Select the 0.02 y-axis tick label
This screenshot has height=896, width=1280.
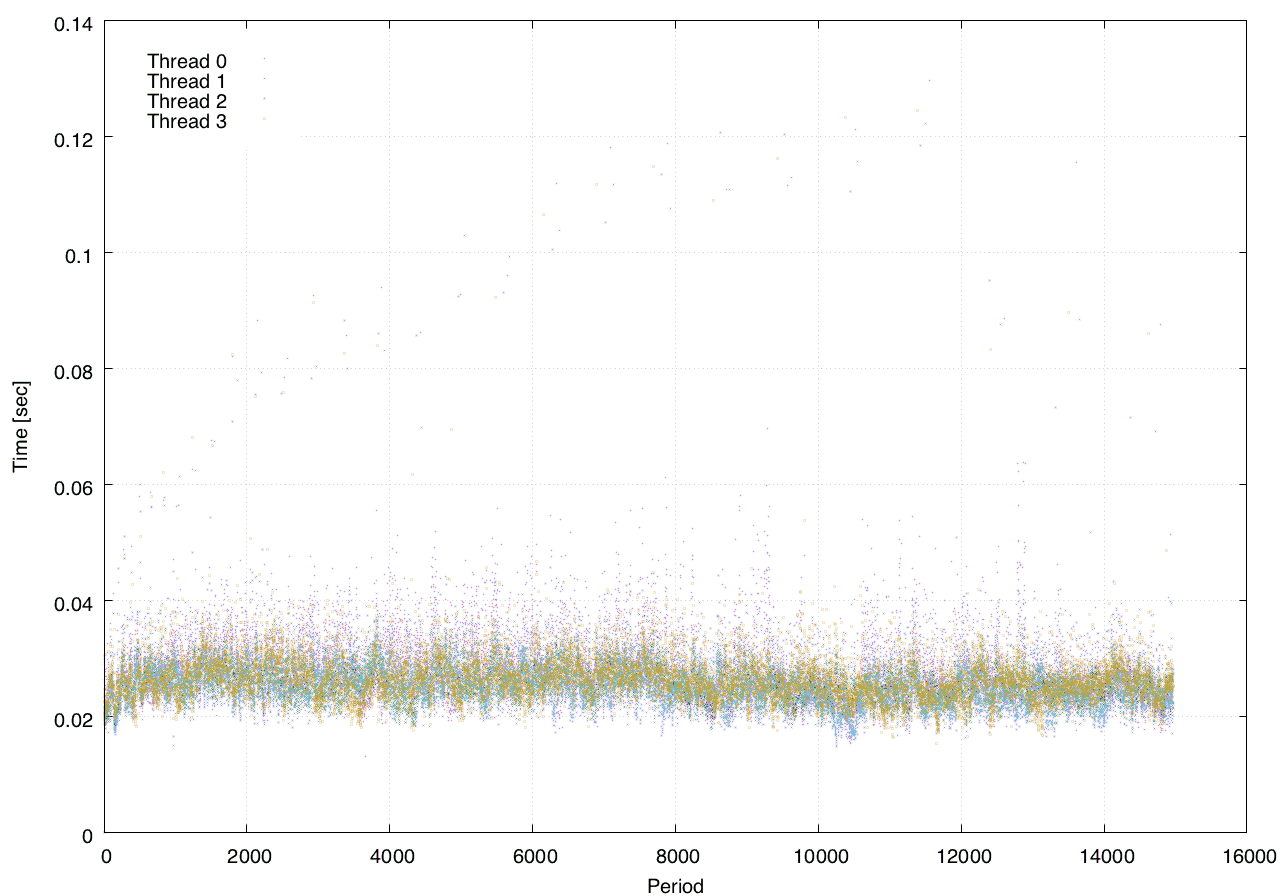[x=72, y=717]
